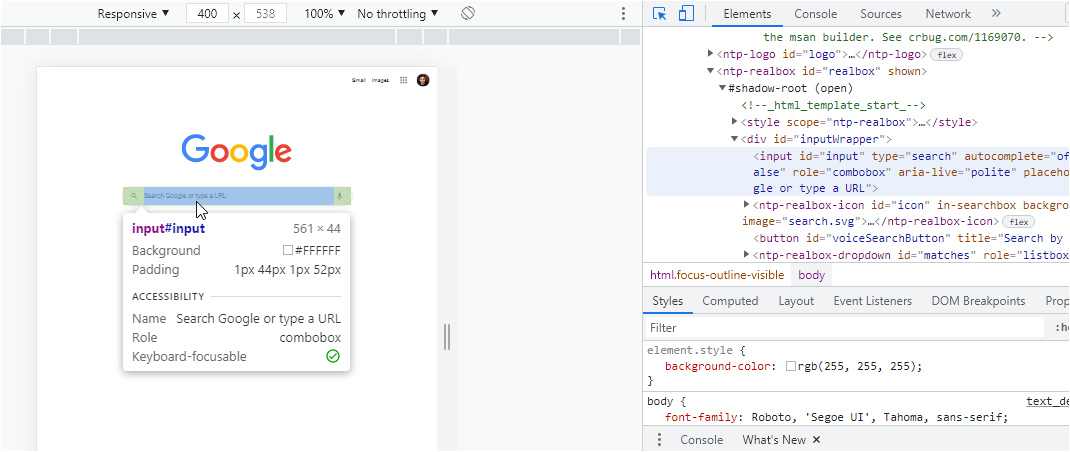Open the DOM Breakpoints pane tab
This screenshot has width=1070, height=452.
(x=978, y=301)
